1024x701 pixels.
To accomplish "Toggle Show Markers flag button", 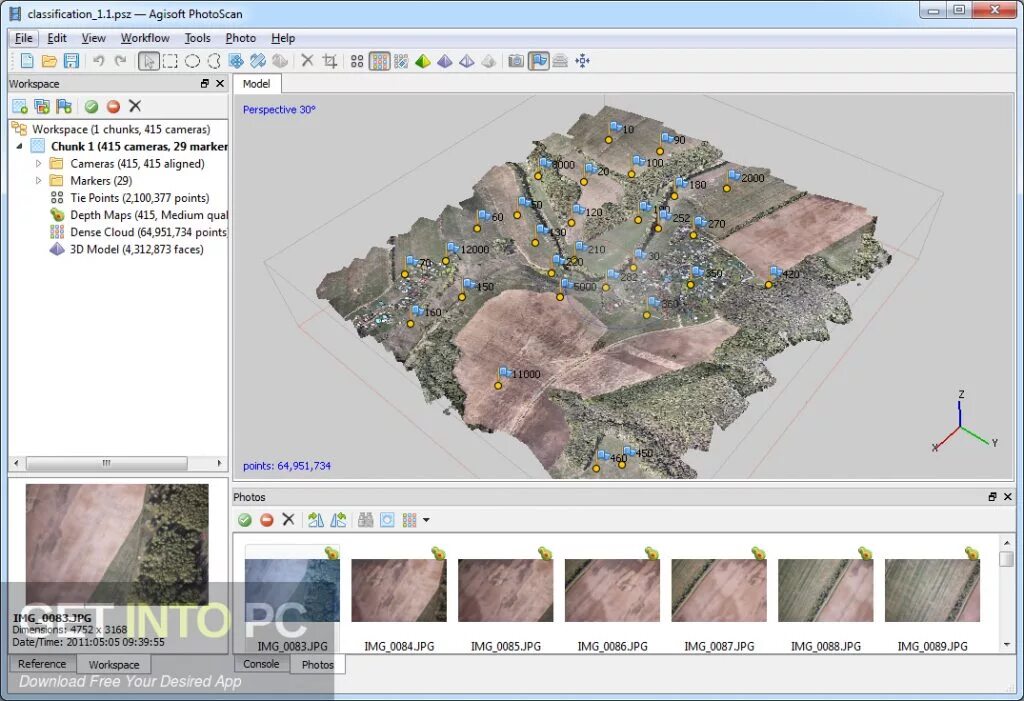I will click(539, 61).
